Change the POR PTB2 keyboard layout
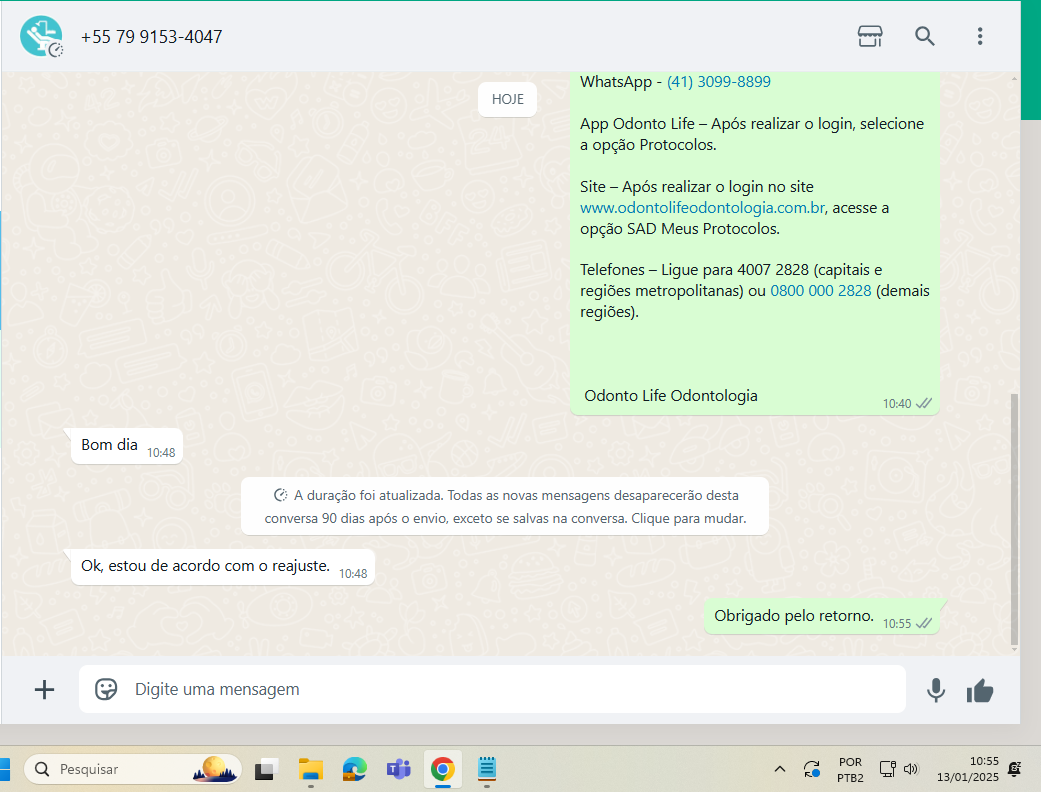This screenshot has height=792, width=1041. click(x=850, y=769)
